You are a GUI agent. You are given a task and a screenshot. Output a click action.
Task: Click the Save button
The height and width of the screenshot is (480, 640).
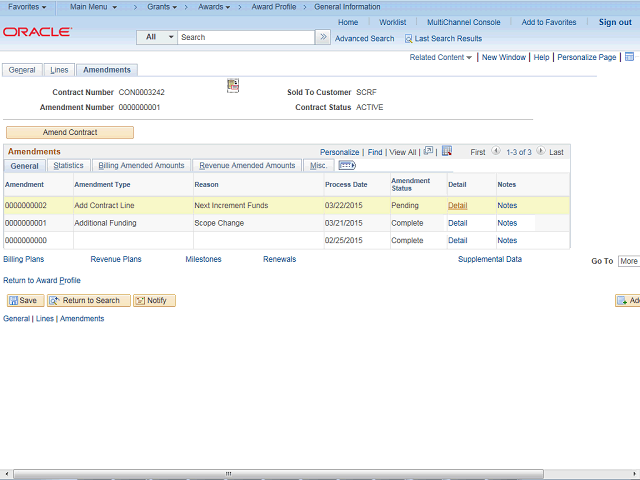tap(25, 300)
